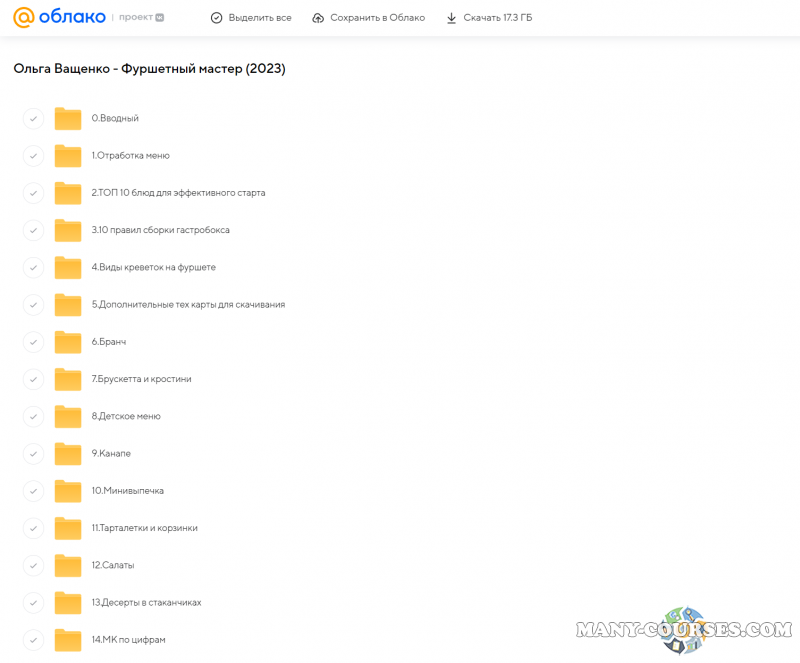This screenshot has height=663, width=800.
Task: Select checkbox for 7.Брускетта и кростини
Action: click(33, 380)
